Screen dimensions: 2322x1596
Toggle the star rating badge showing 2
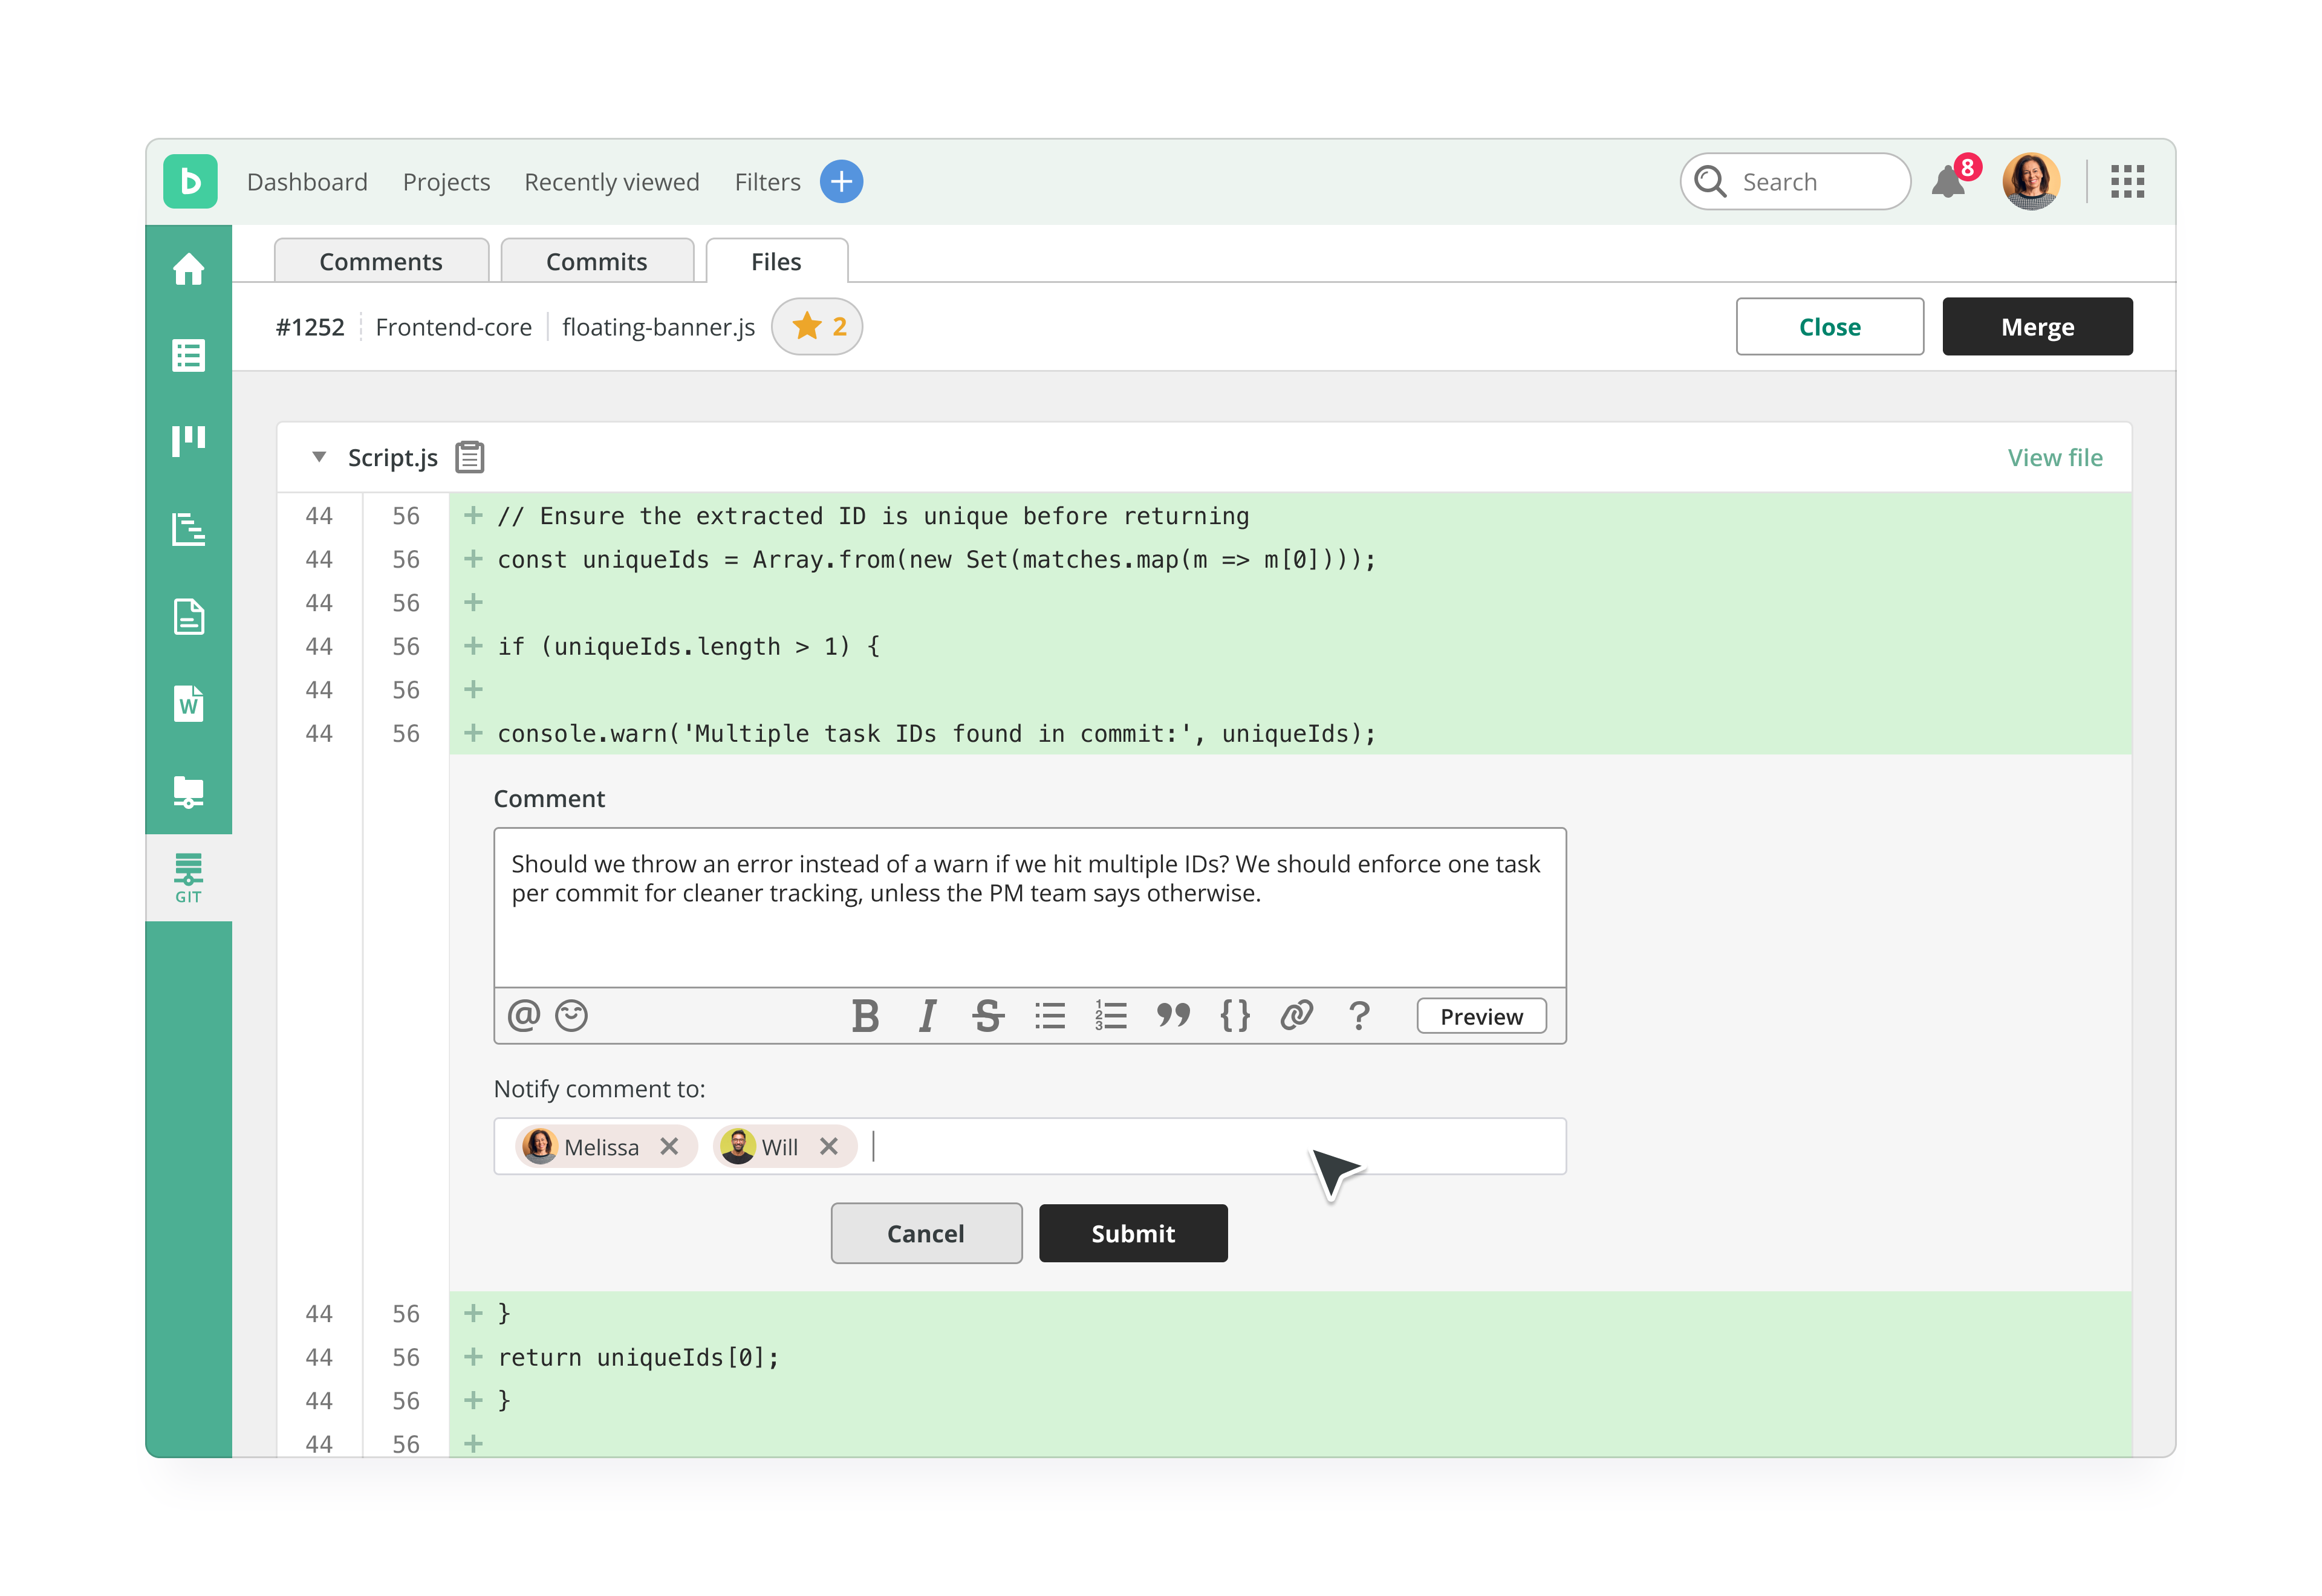coord(817,327)
